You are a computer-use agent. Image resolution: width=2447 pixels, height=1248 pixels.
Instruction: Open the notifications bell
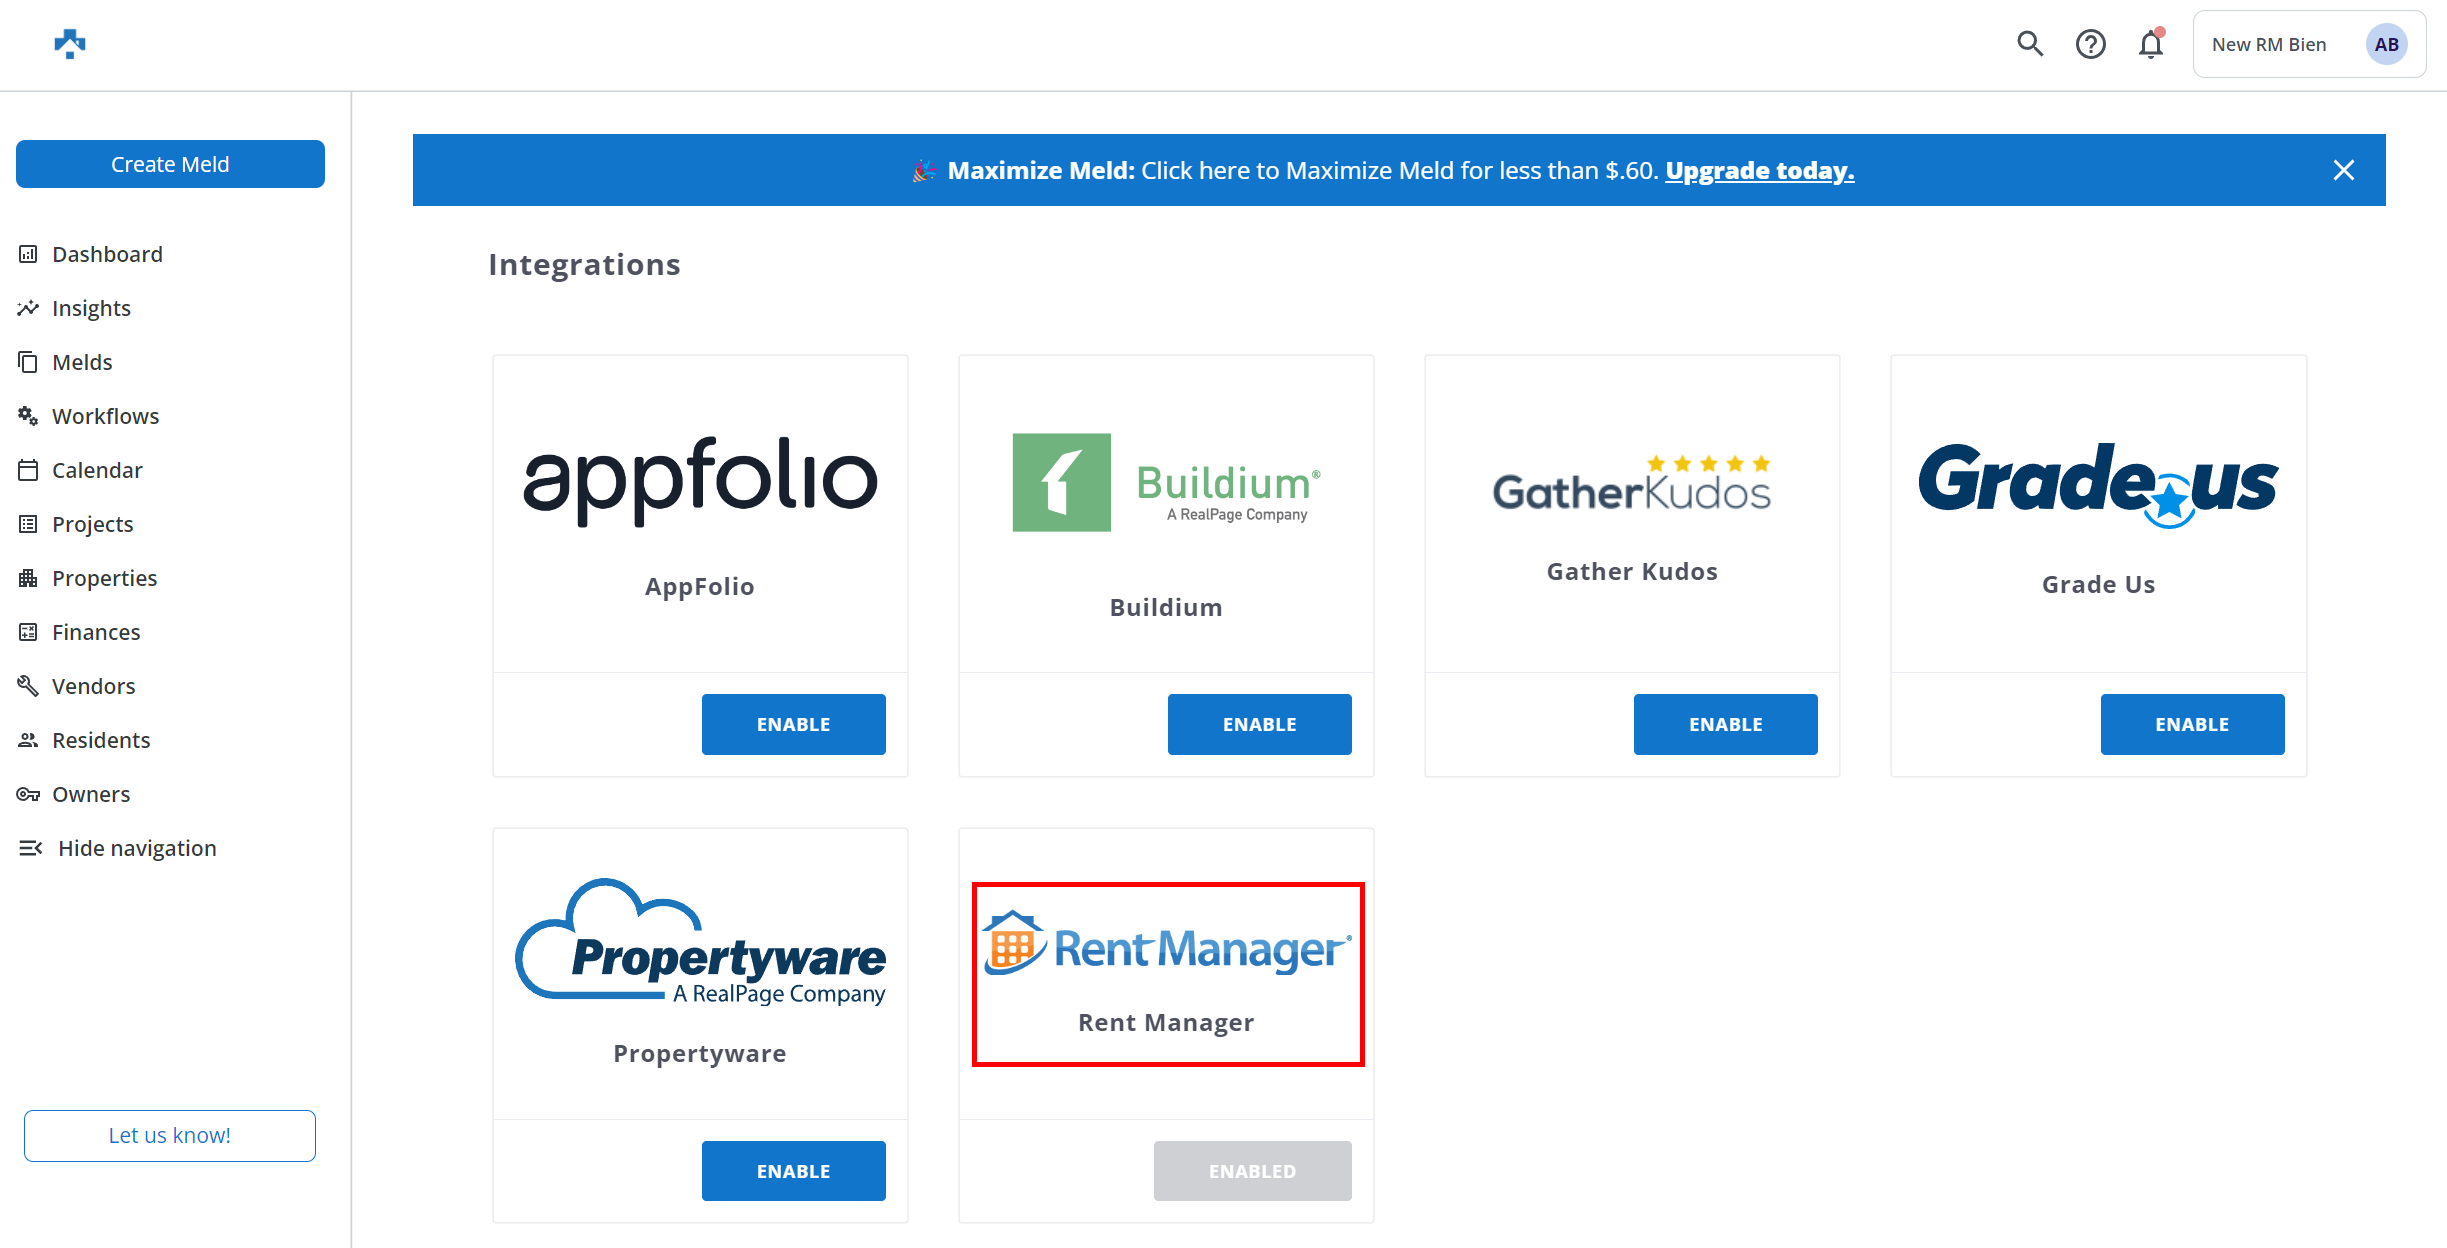pyautogui.click(x=2151, y=45)
